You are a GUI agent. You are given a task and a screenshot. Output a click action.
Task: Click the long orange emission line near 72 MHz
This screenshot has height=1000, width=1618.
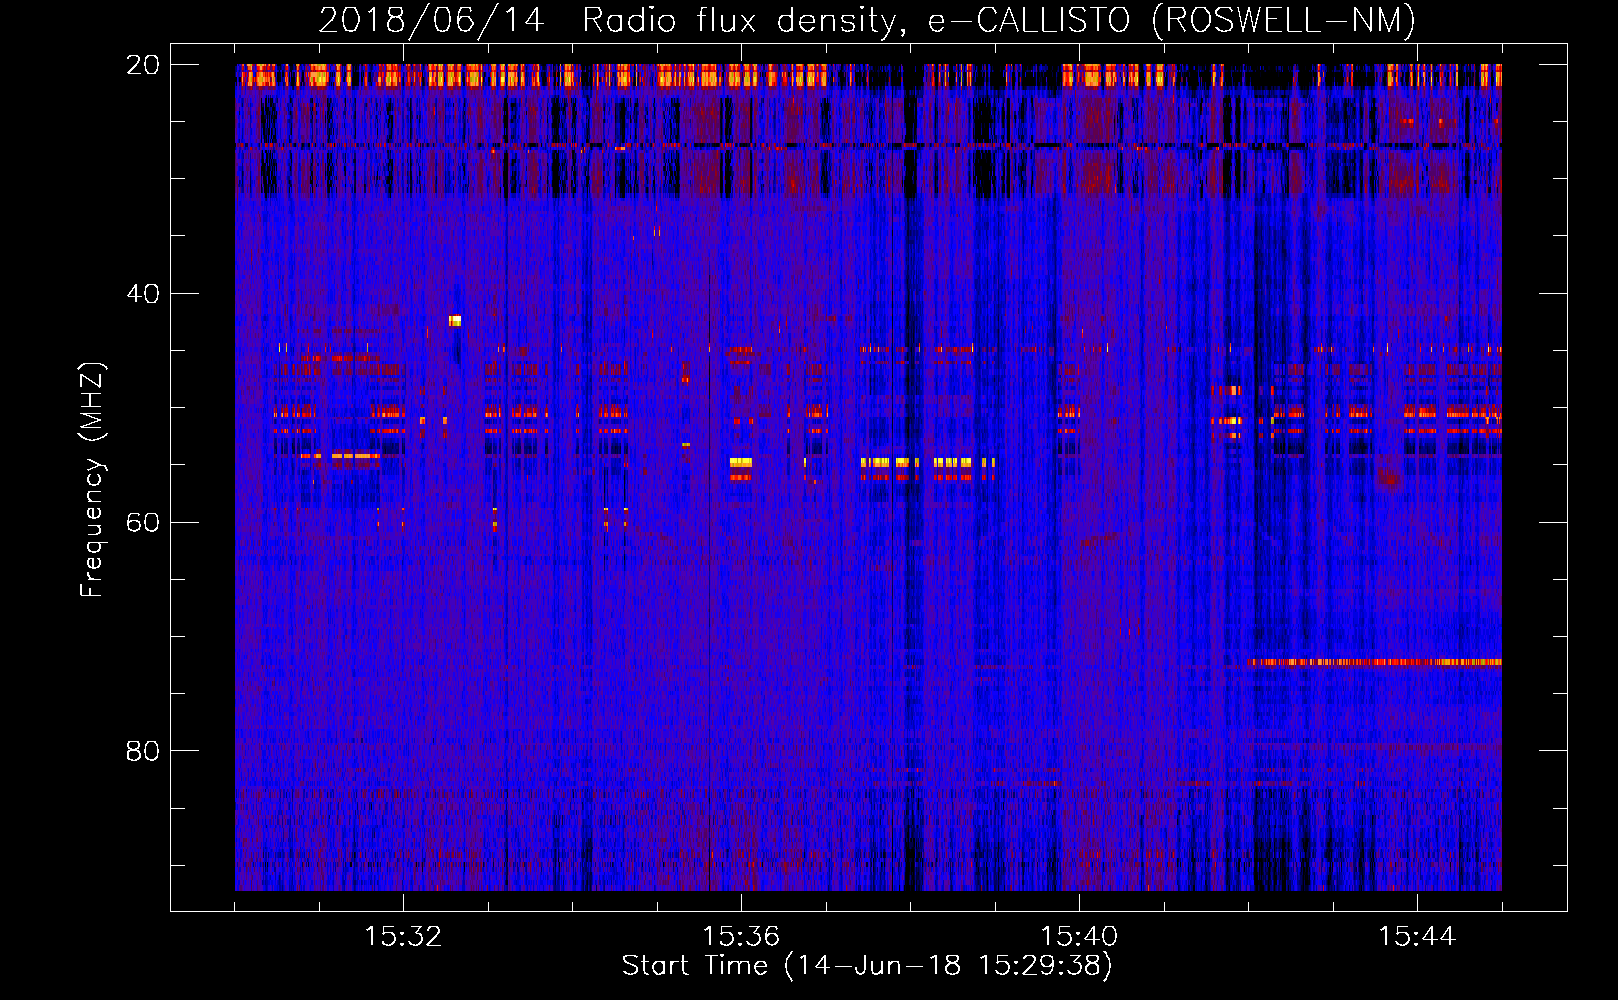tap(1375, 662)
